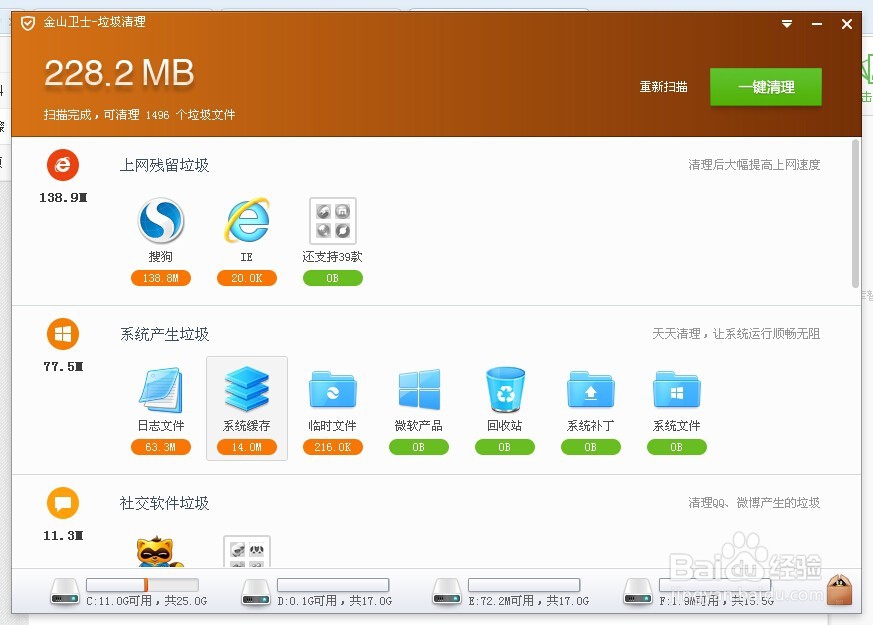Viewport: 873px width, 625px height.
Task: Select the 微软产品 Windows icon
Action: click(419, 390)
